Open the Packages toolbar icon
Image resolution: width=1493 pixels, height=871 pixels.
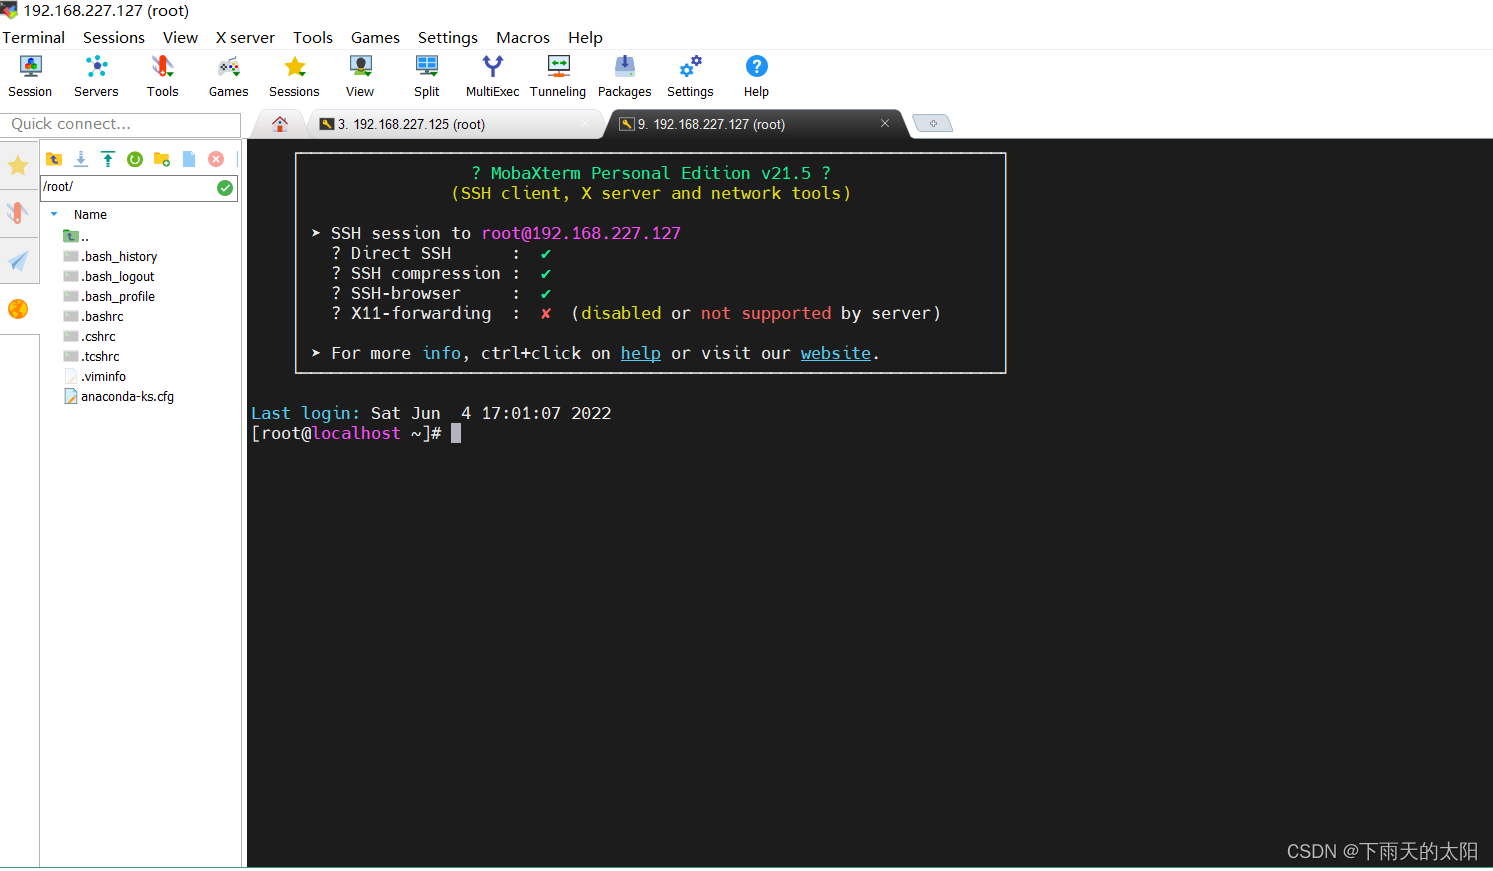[624, 76]
